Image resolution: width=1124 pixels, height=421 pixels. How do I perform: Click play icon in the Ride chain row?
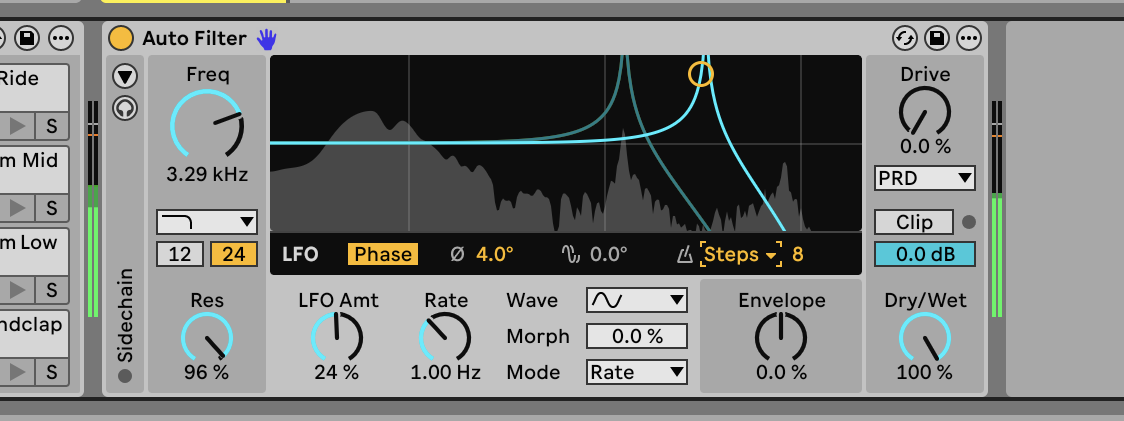16,126
